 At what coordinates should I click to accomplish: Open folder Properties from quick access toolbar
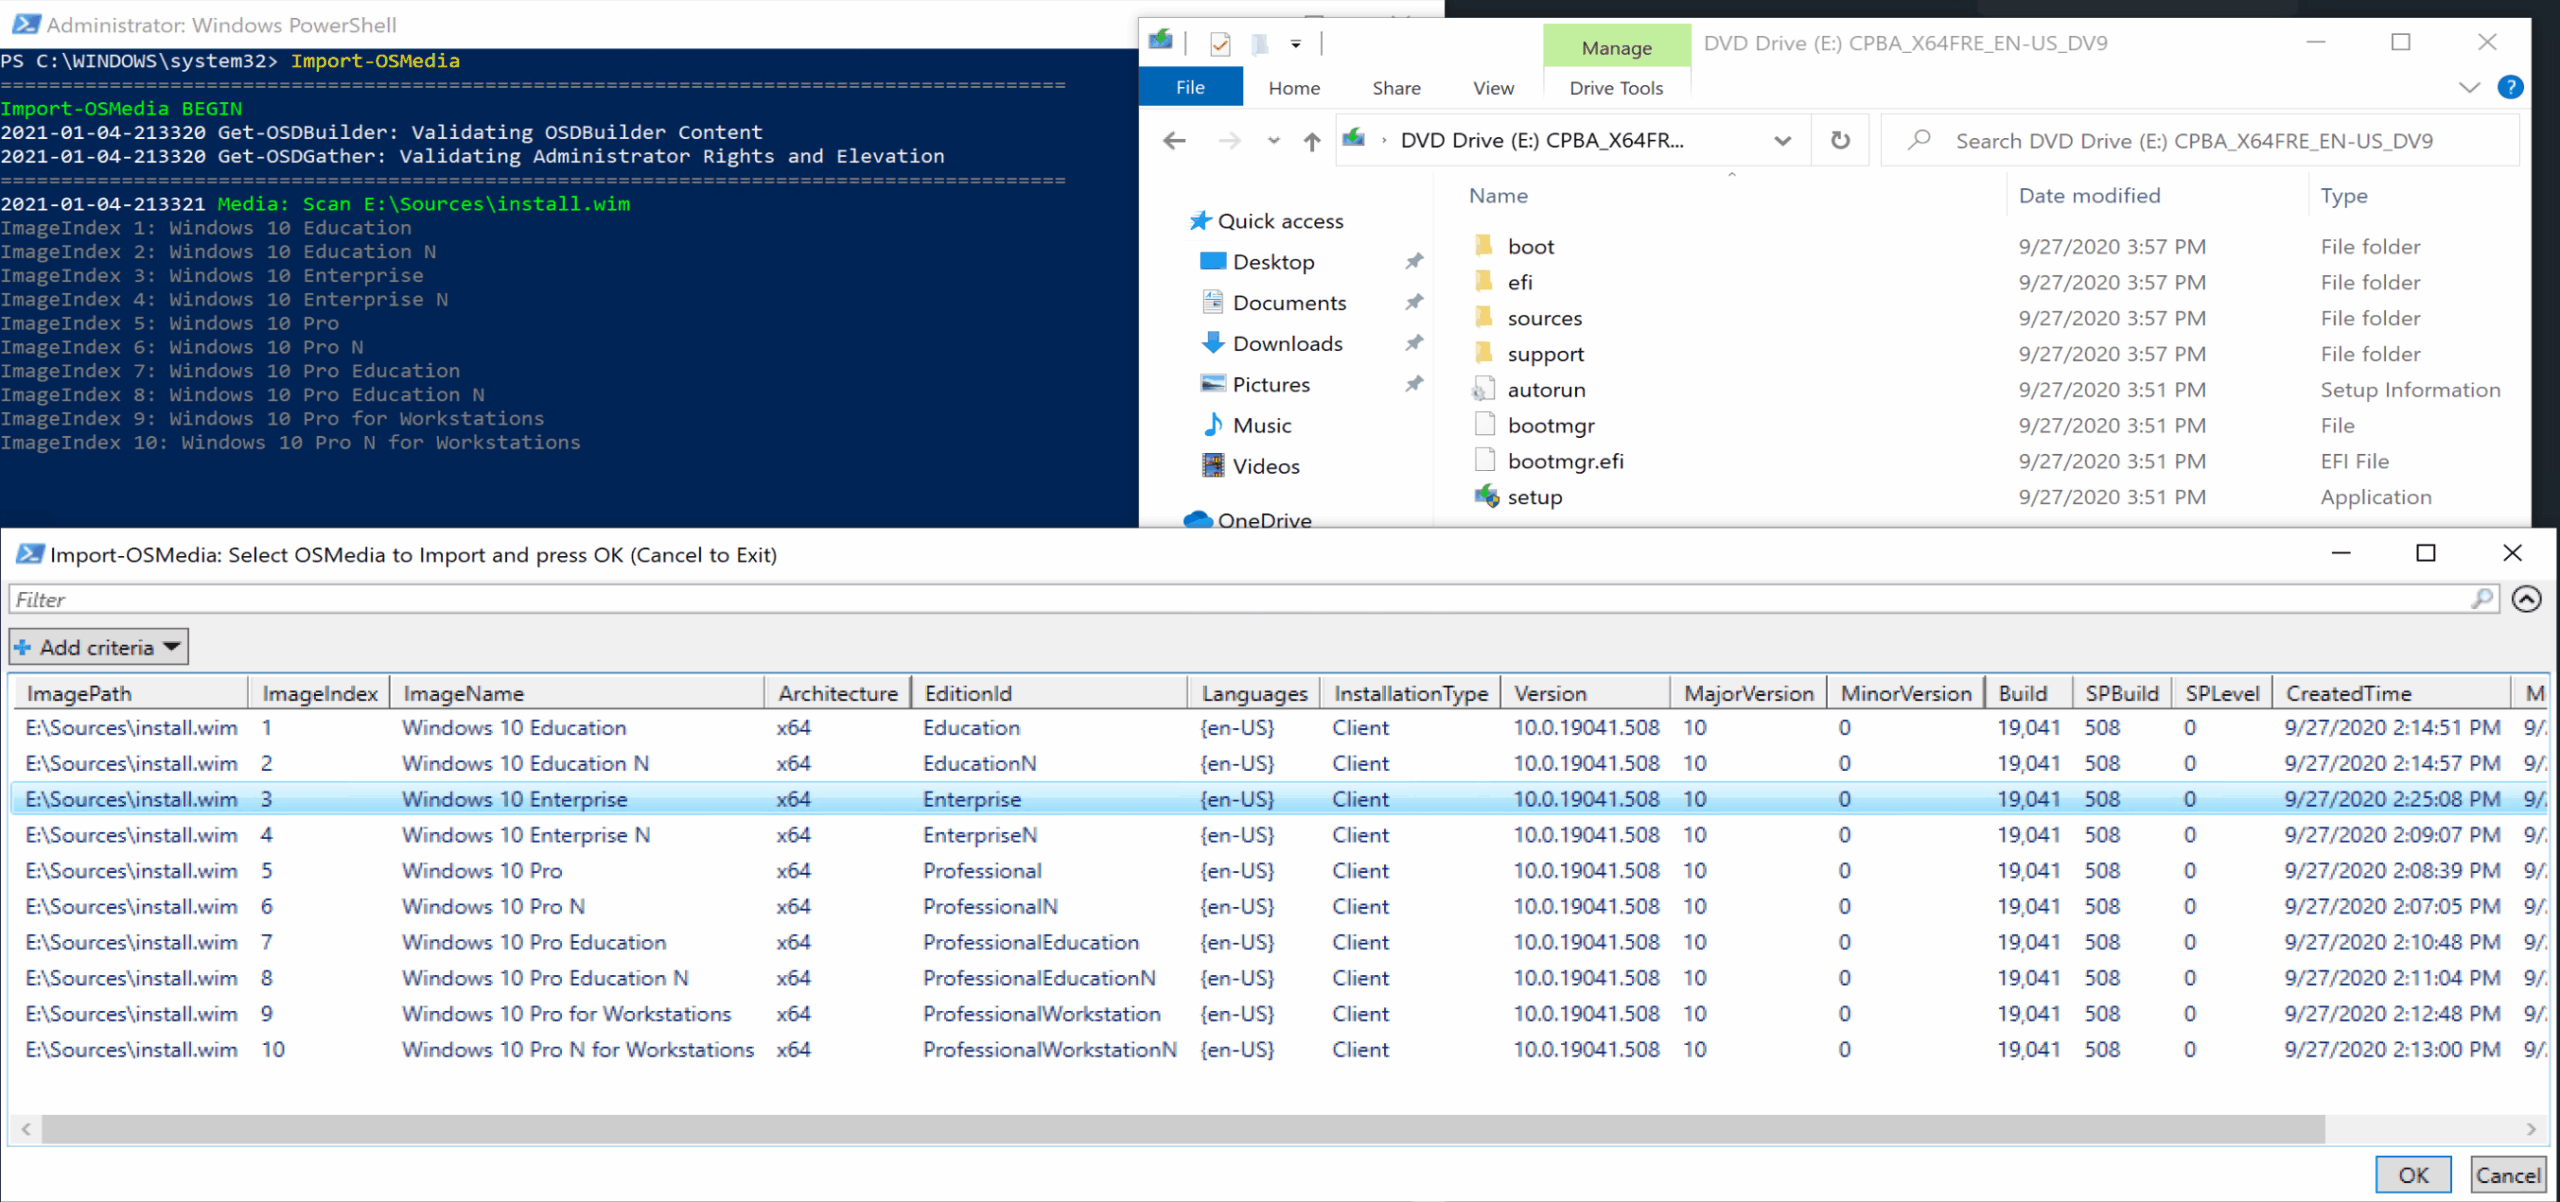click(x=1221, y=44)
